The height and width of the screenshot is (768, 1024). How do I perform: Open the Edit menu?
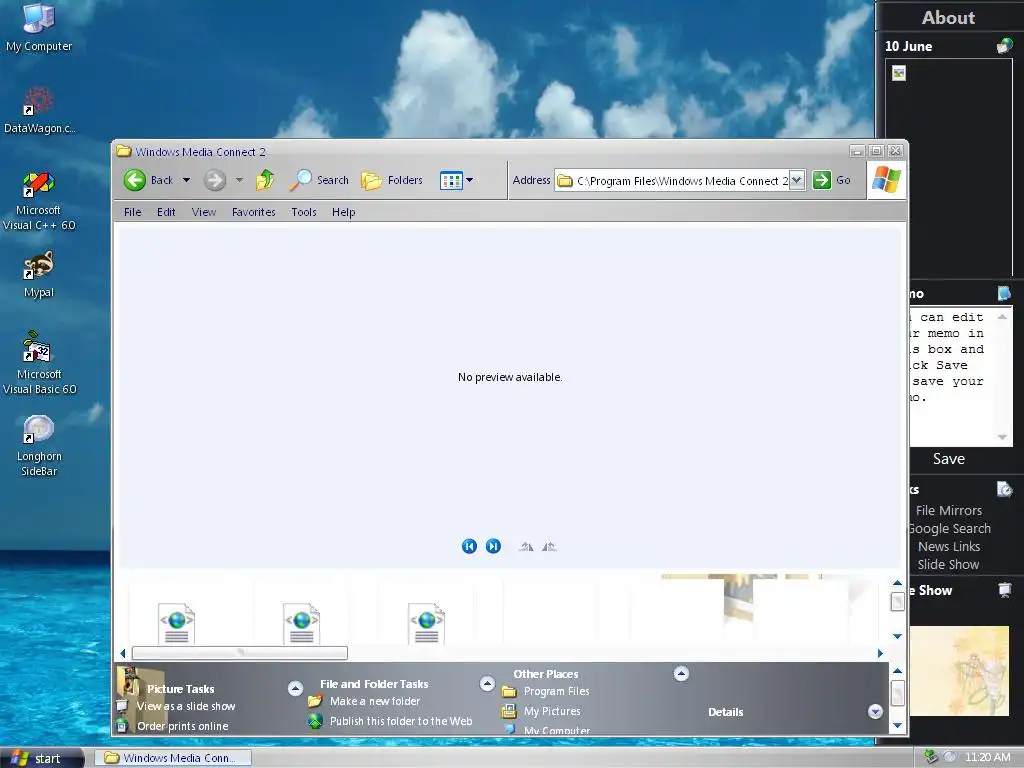166,212
